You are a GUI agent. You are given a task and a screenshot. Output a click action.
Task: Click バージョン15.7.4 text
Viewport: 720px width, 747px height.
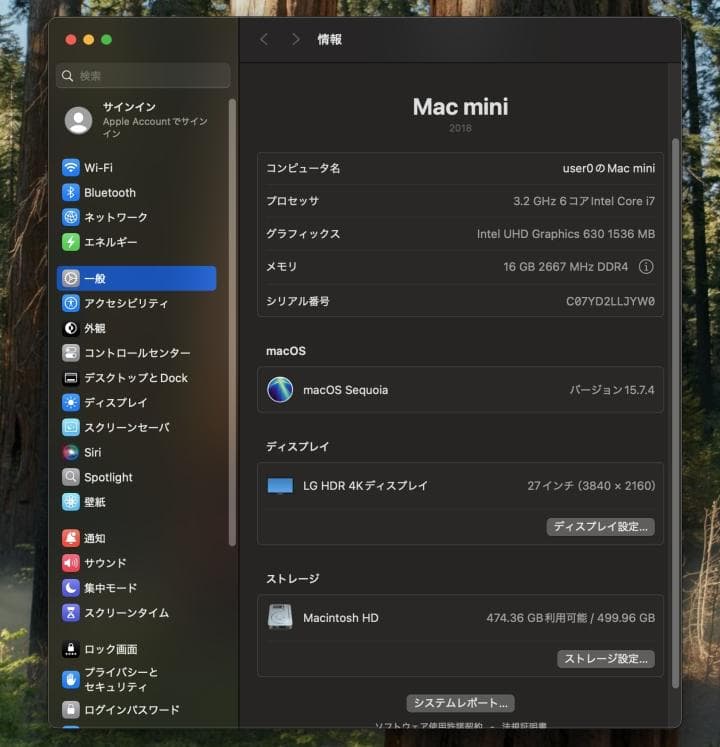pyautogui.click(x=612, y=390)
